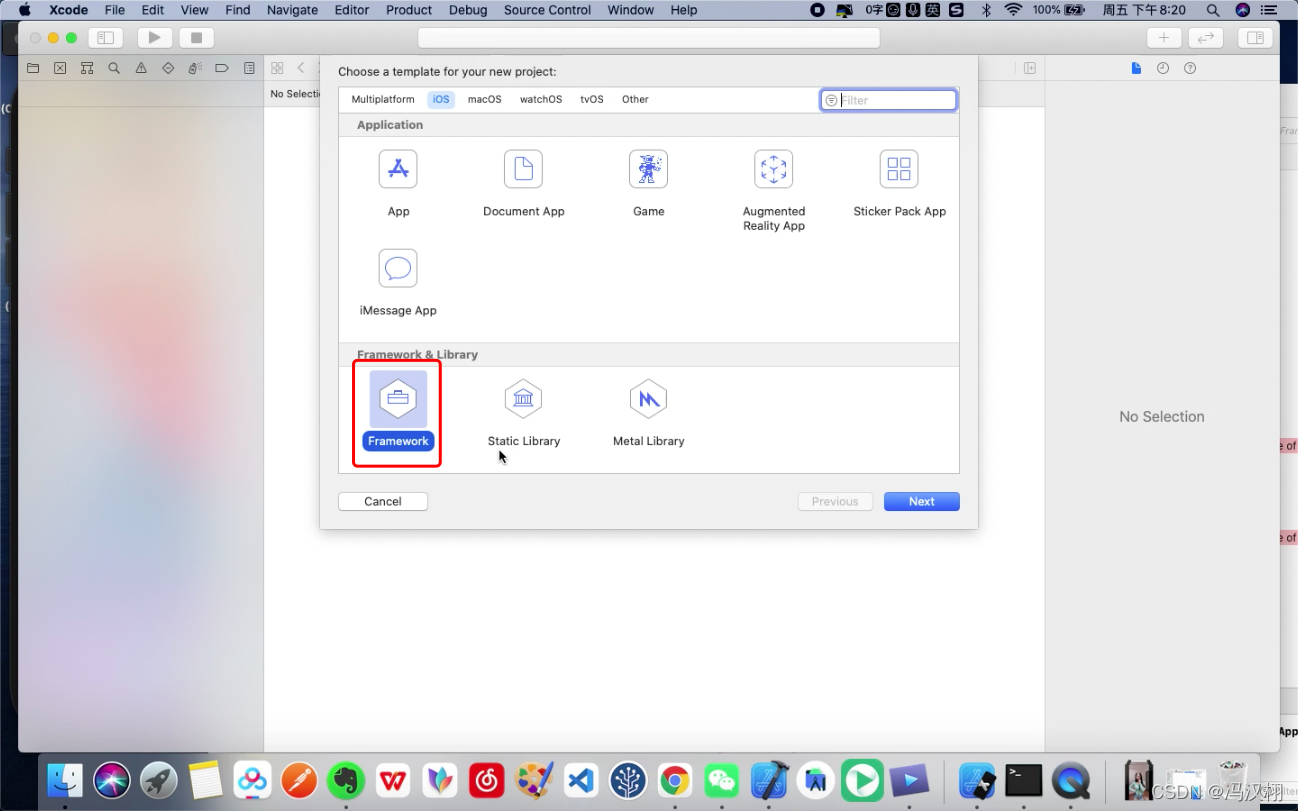Open Finder from the Dock
The width and height of the screenshot is (1298, 811).
(65, 780)
